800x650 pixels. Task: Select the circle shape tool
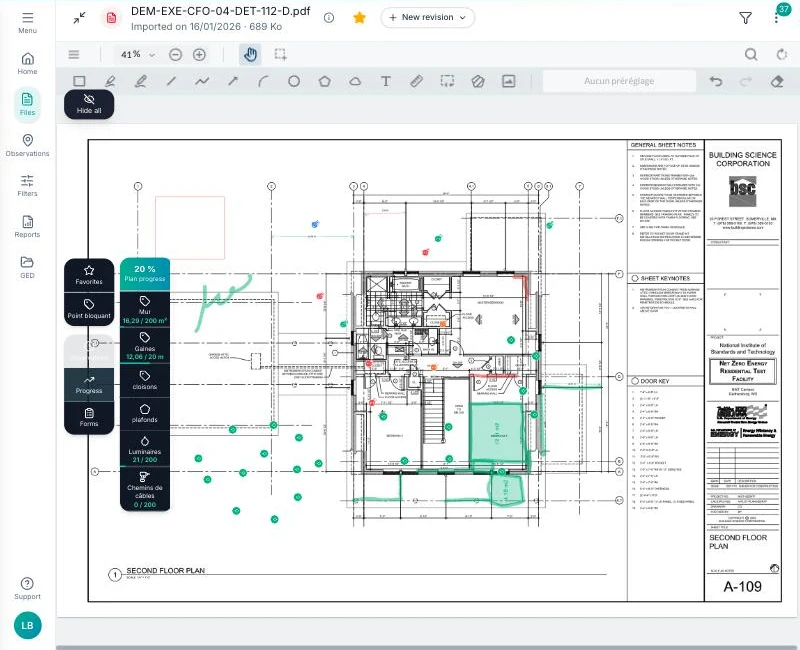coord(294,81)
